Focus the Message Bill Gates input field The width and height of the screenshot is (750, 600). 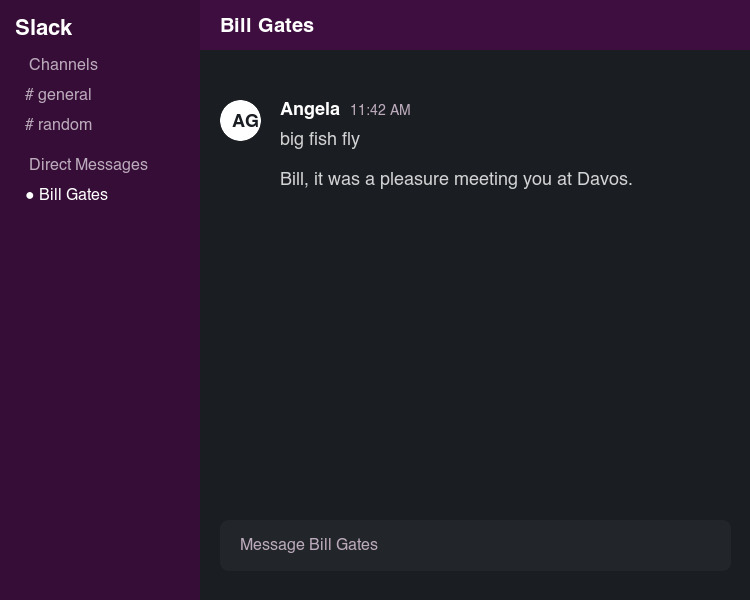point(475,545)
